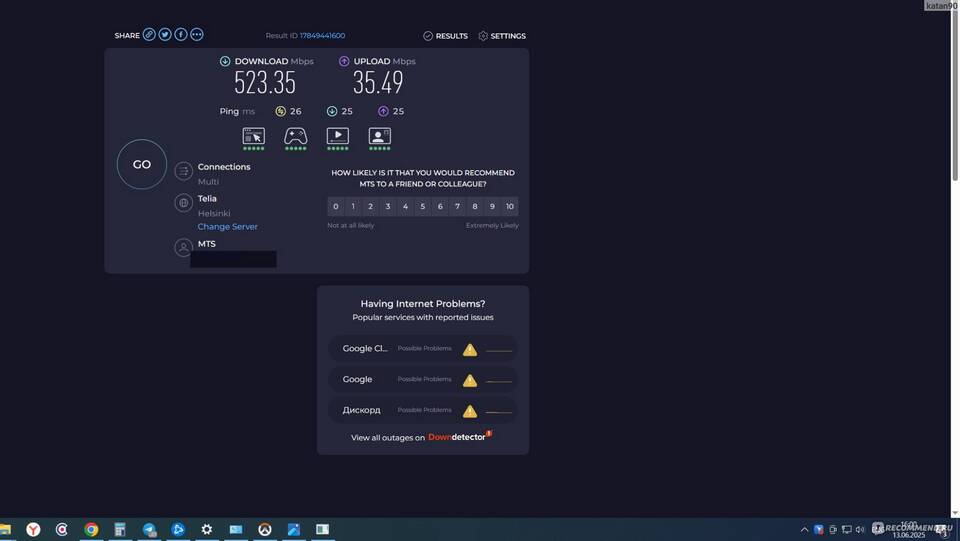Open Result ID 17849441600 link
Screen dimensions: 960x541
[322, 35]
